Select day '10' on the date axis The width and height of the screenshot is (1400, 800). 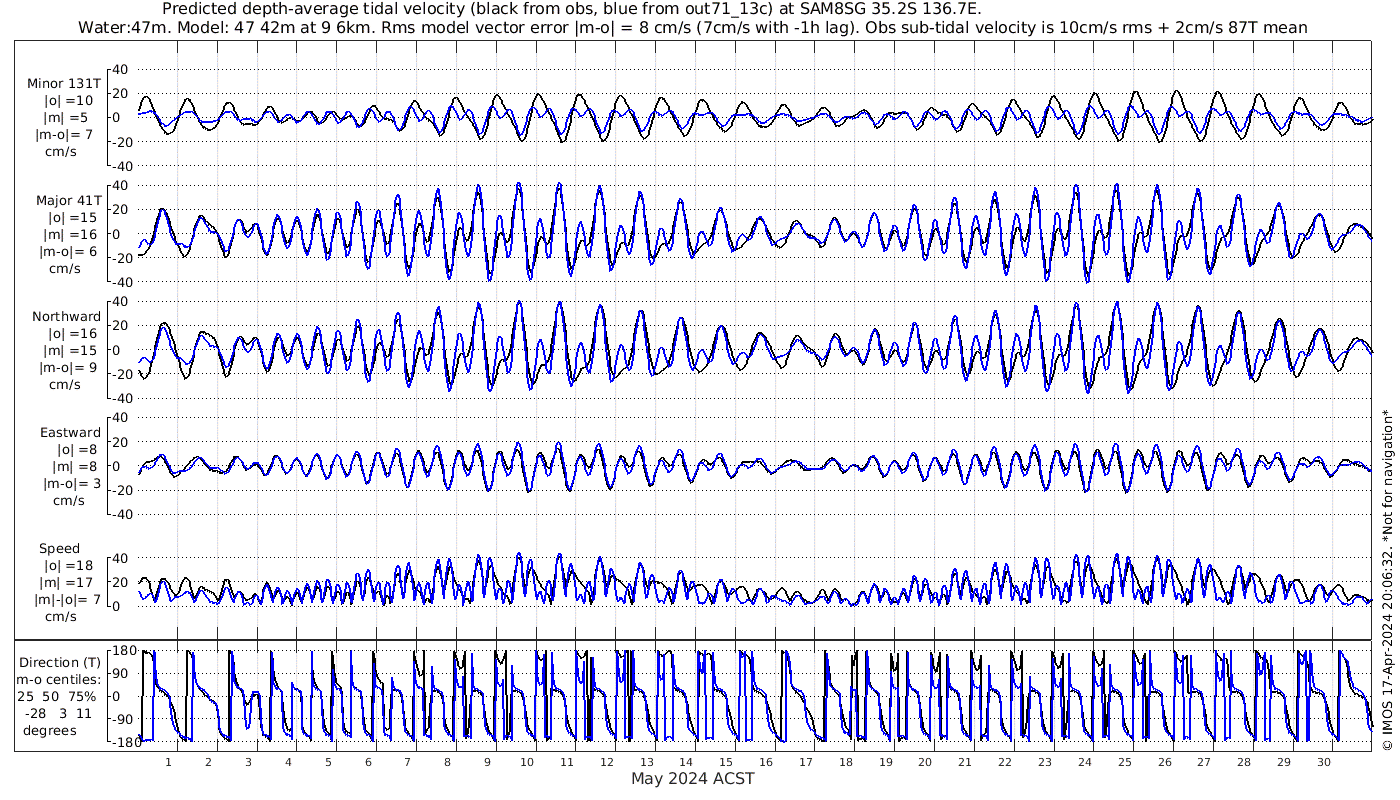[x=526, y=762]
